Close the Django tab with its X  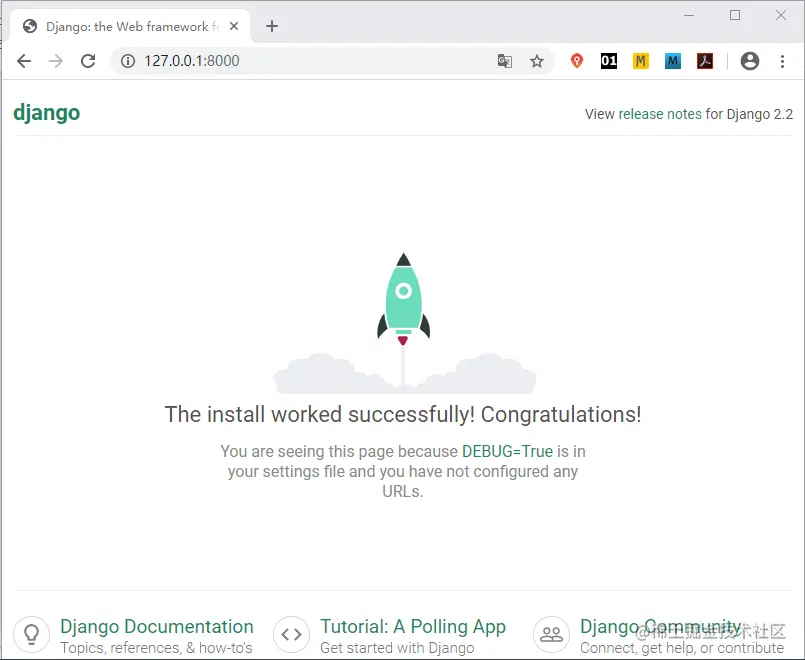[234, 26]
